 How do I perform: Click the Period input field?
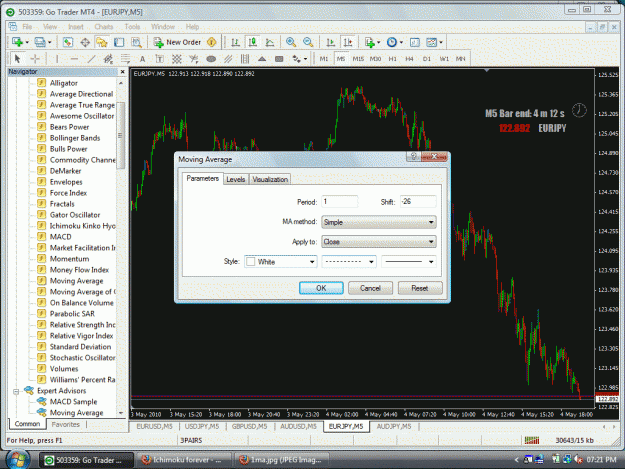(340, 202)
